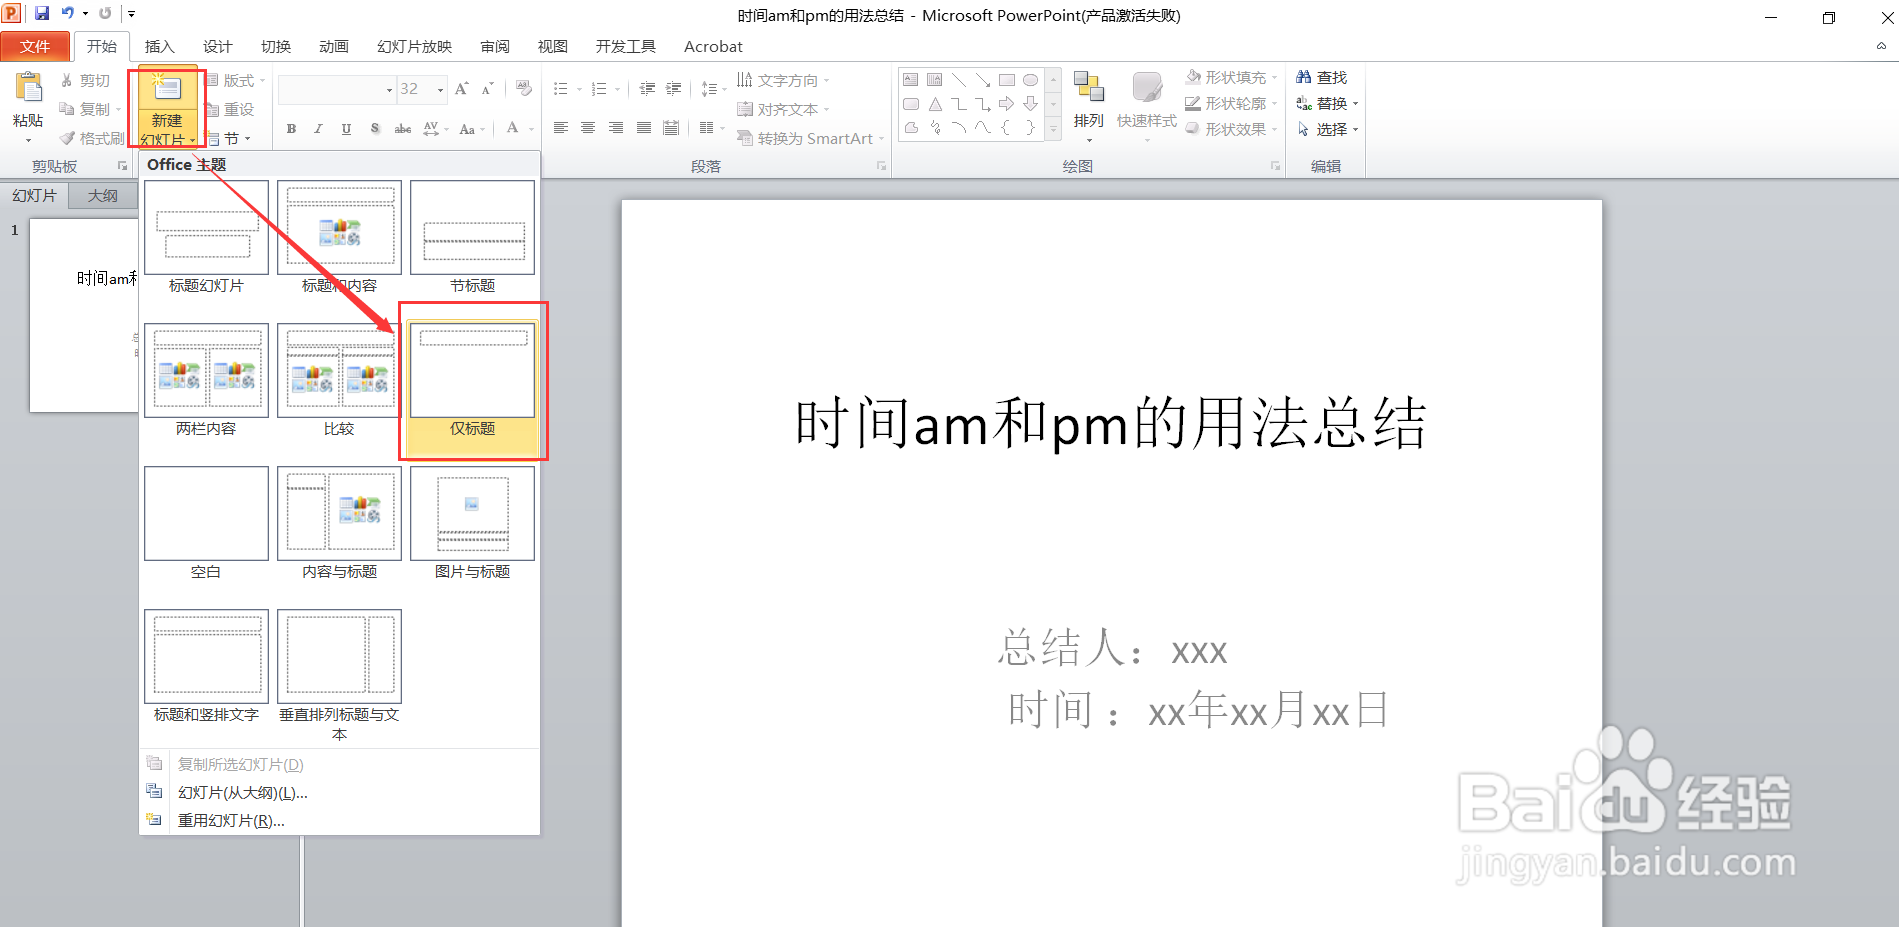The width and height of the screenshot is (1899, 927).
Task: Click the Format Painter (格式刷) icon
Action: [67, 137]
